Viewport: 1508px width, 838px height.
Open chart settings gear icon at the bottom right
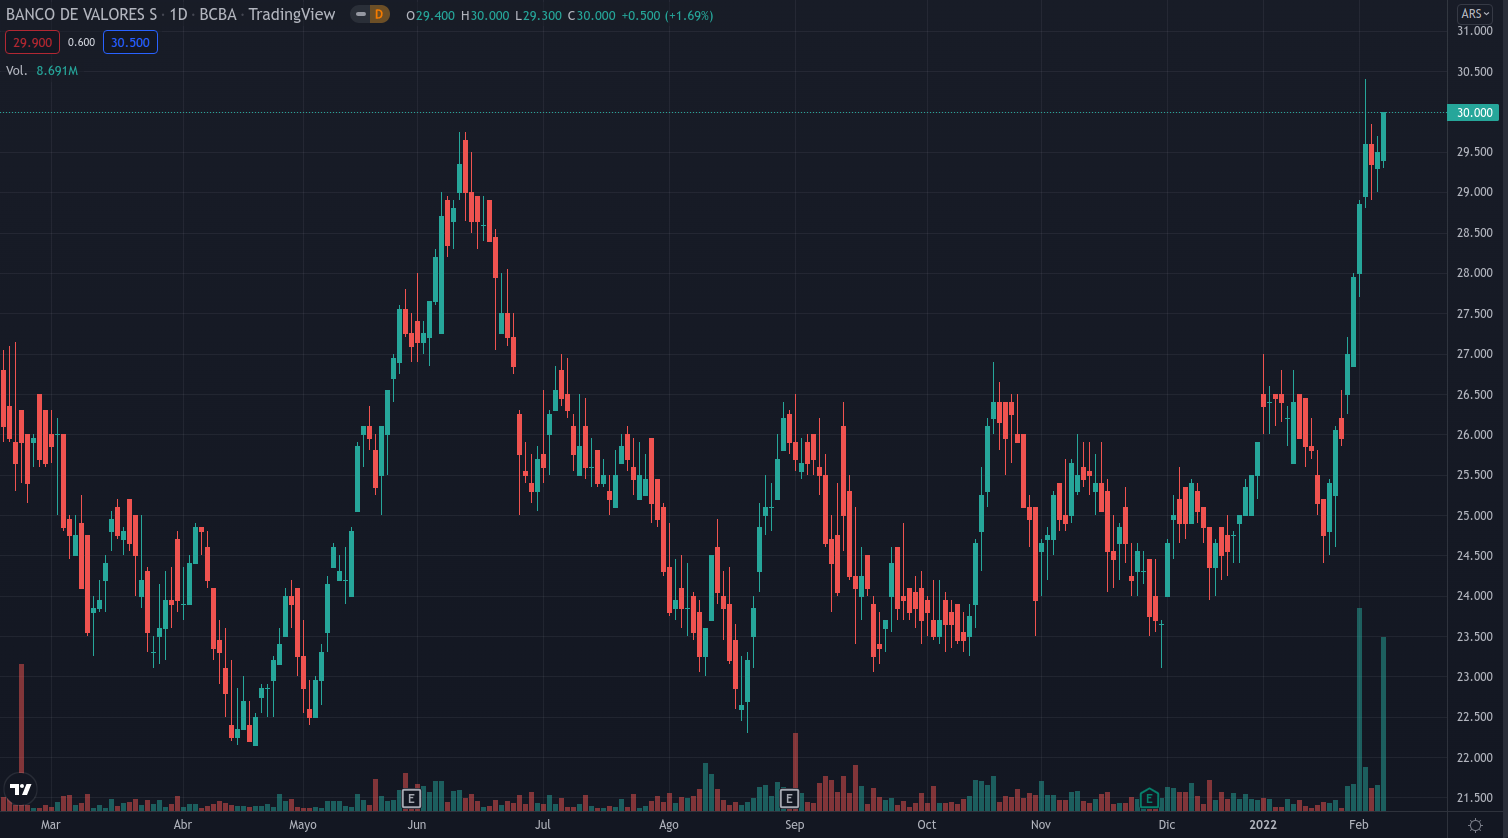(x=1476, y=825)
